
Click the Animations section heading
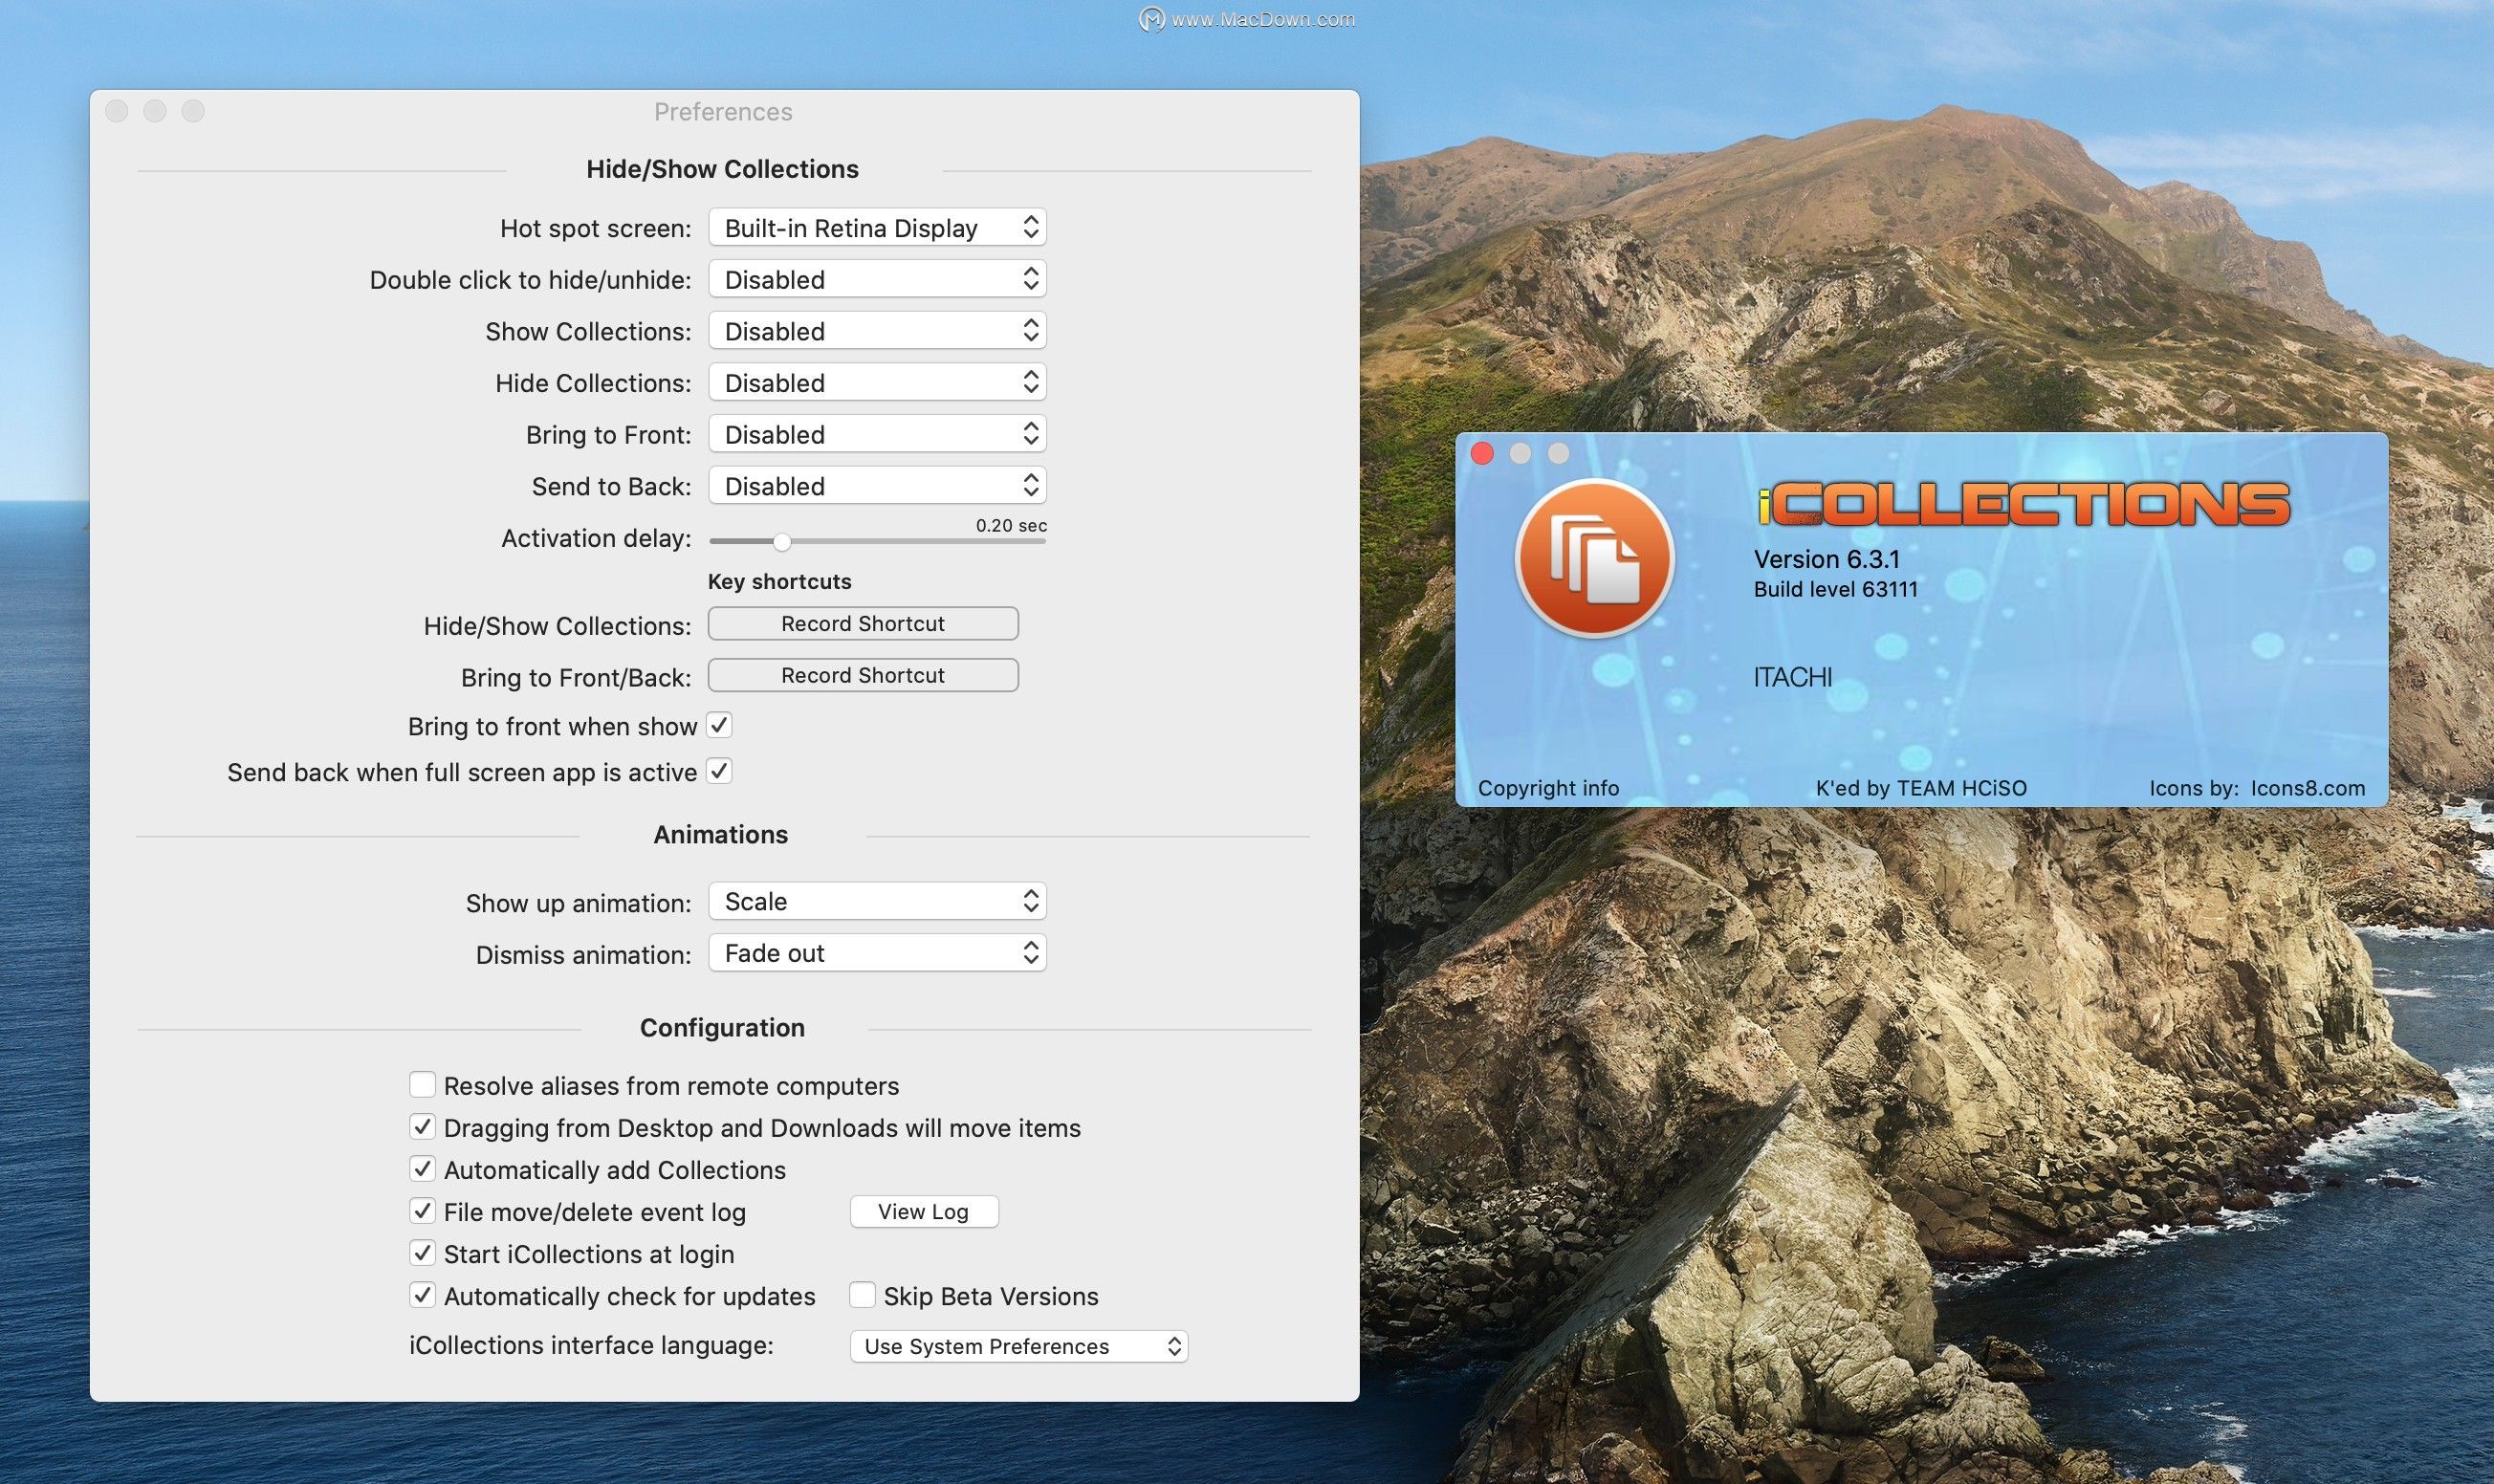tap(721, 834)
